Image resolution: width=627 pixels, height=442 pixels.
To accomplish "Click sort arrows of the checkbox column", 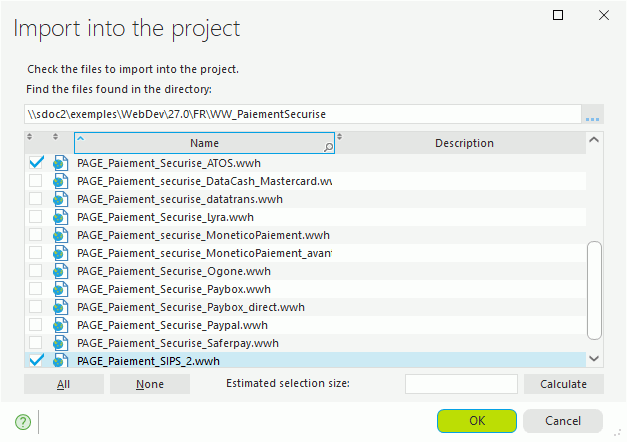I will point(30,137).
